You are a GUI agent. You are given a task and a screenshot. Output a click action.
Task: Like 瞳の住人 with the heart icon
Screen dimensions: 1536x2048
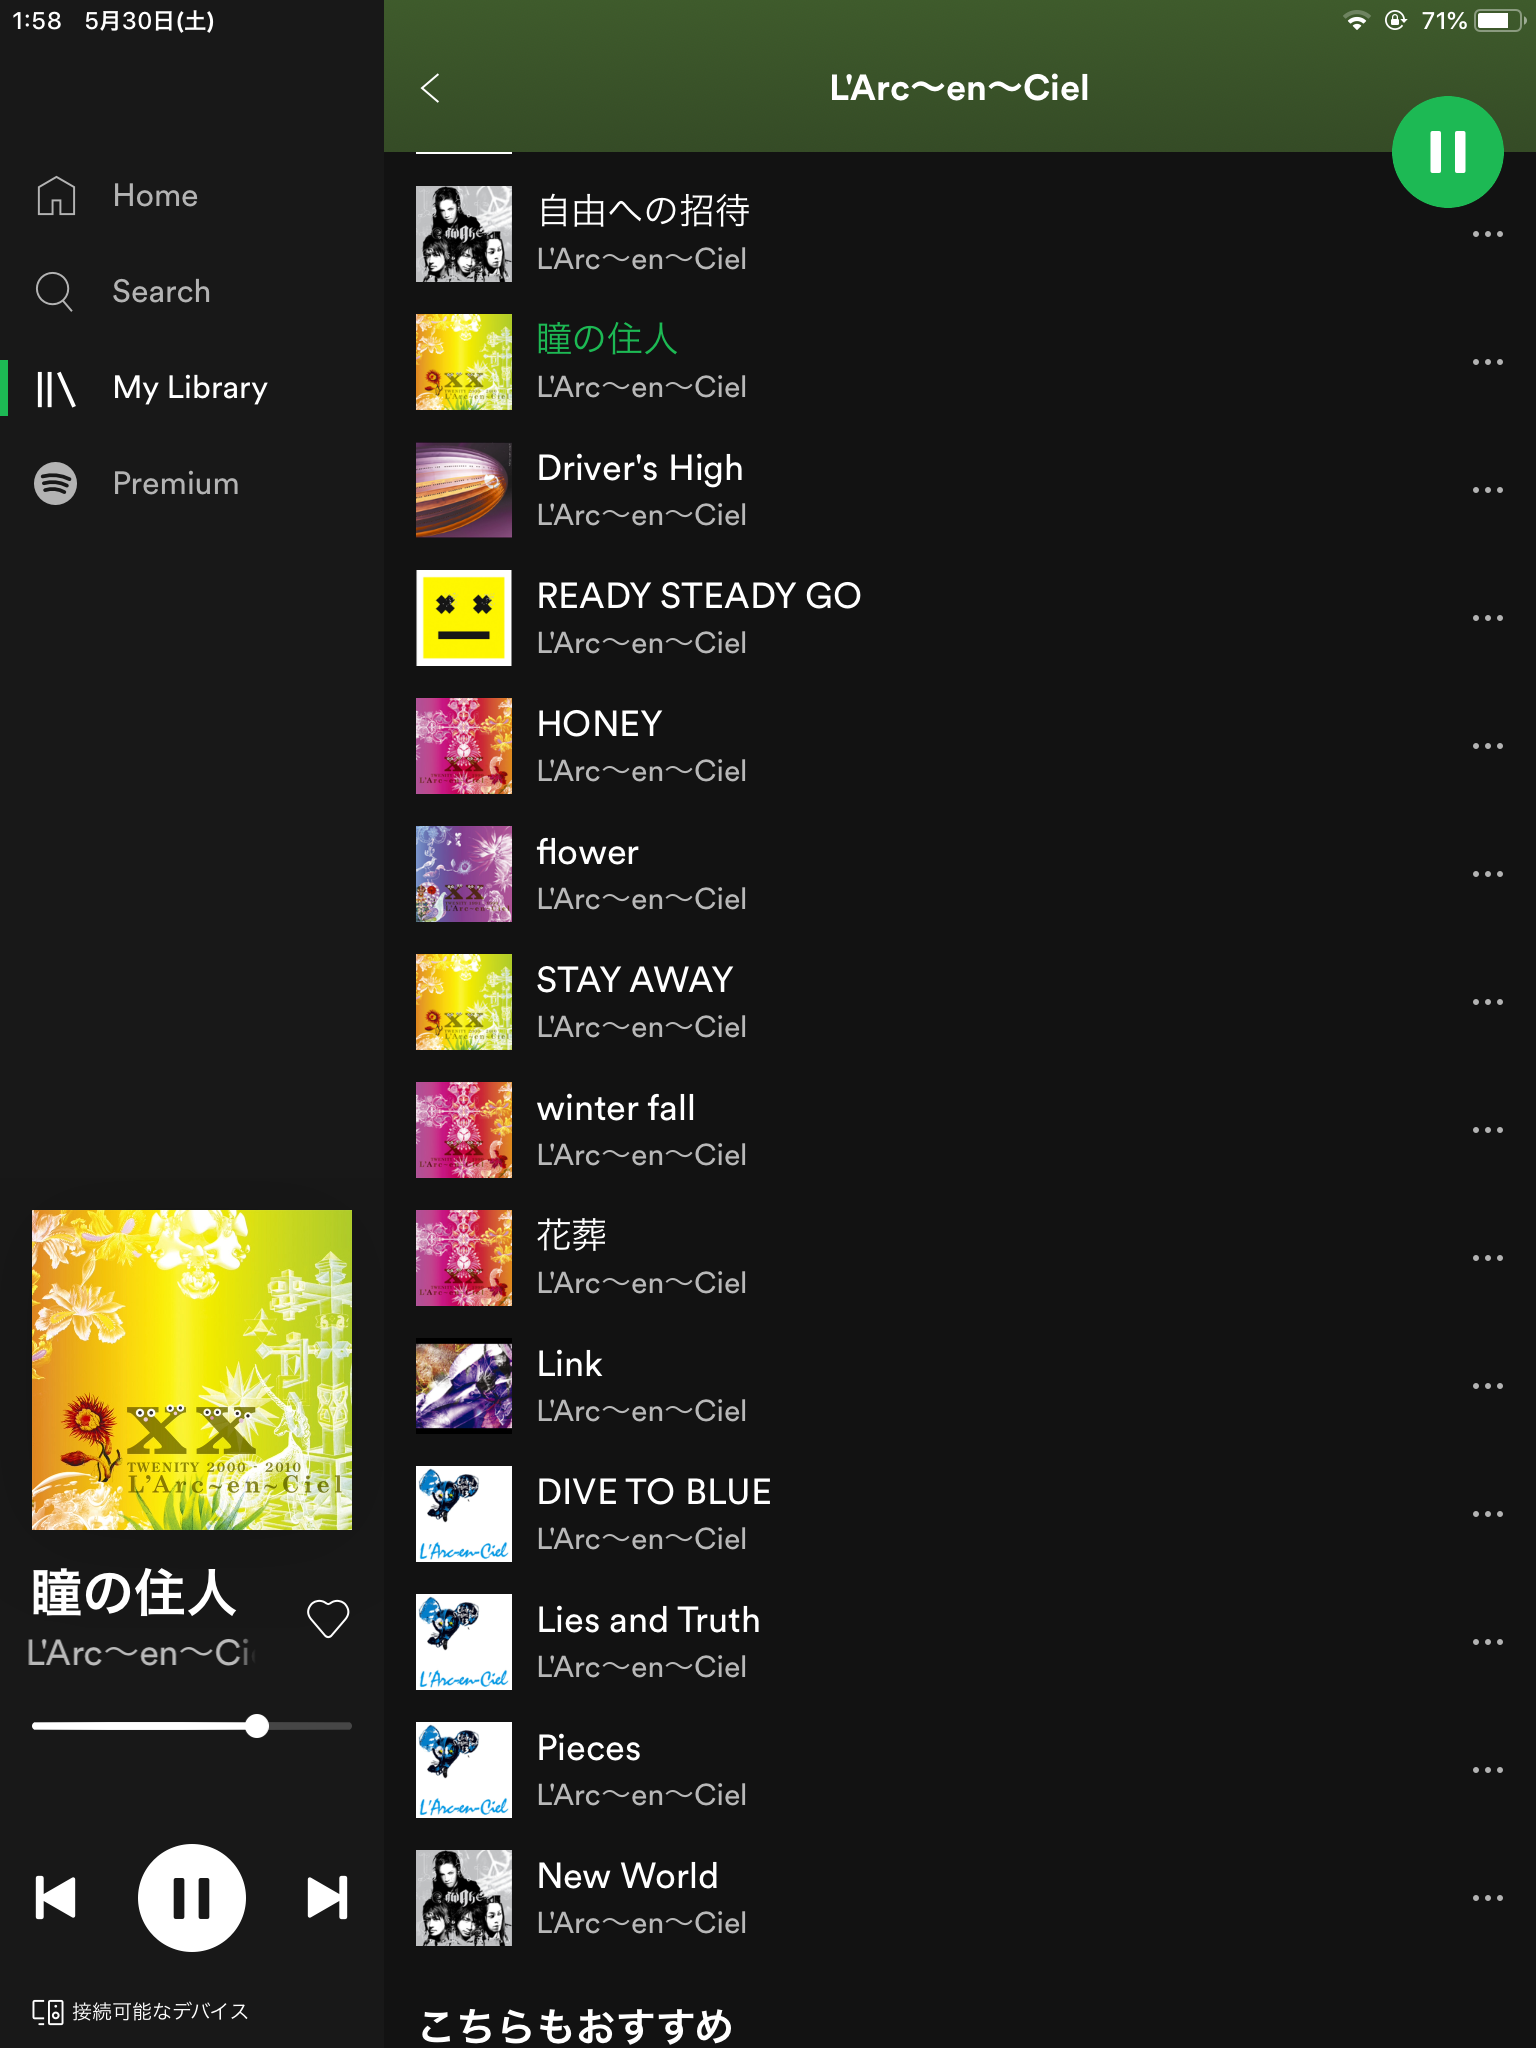click(328, 1618)
